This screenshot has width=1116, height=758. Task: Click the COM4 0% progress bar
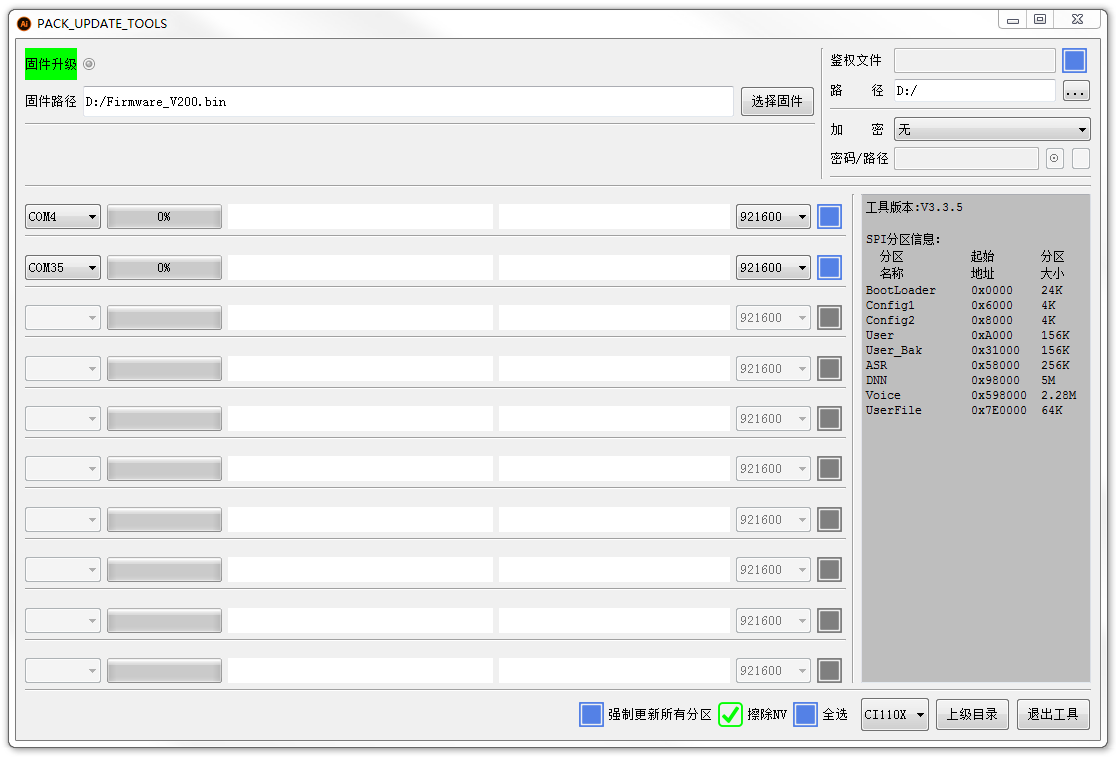(164, 217)
